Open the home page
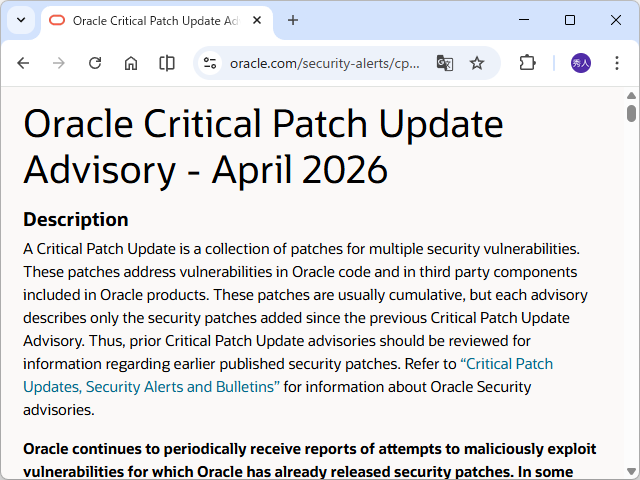 click(131, 63)
